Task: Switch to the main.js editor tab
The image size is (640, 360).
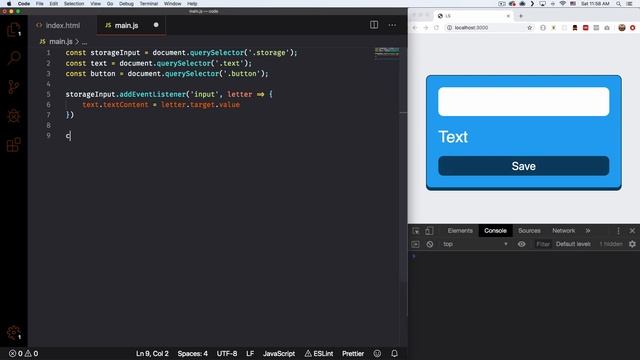Action: tap(127, 25)
